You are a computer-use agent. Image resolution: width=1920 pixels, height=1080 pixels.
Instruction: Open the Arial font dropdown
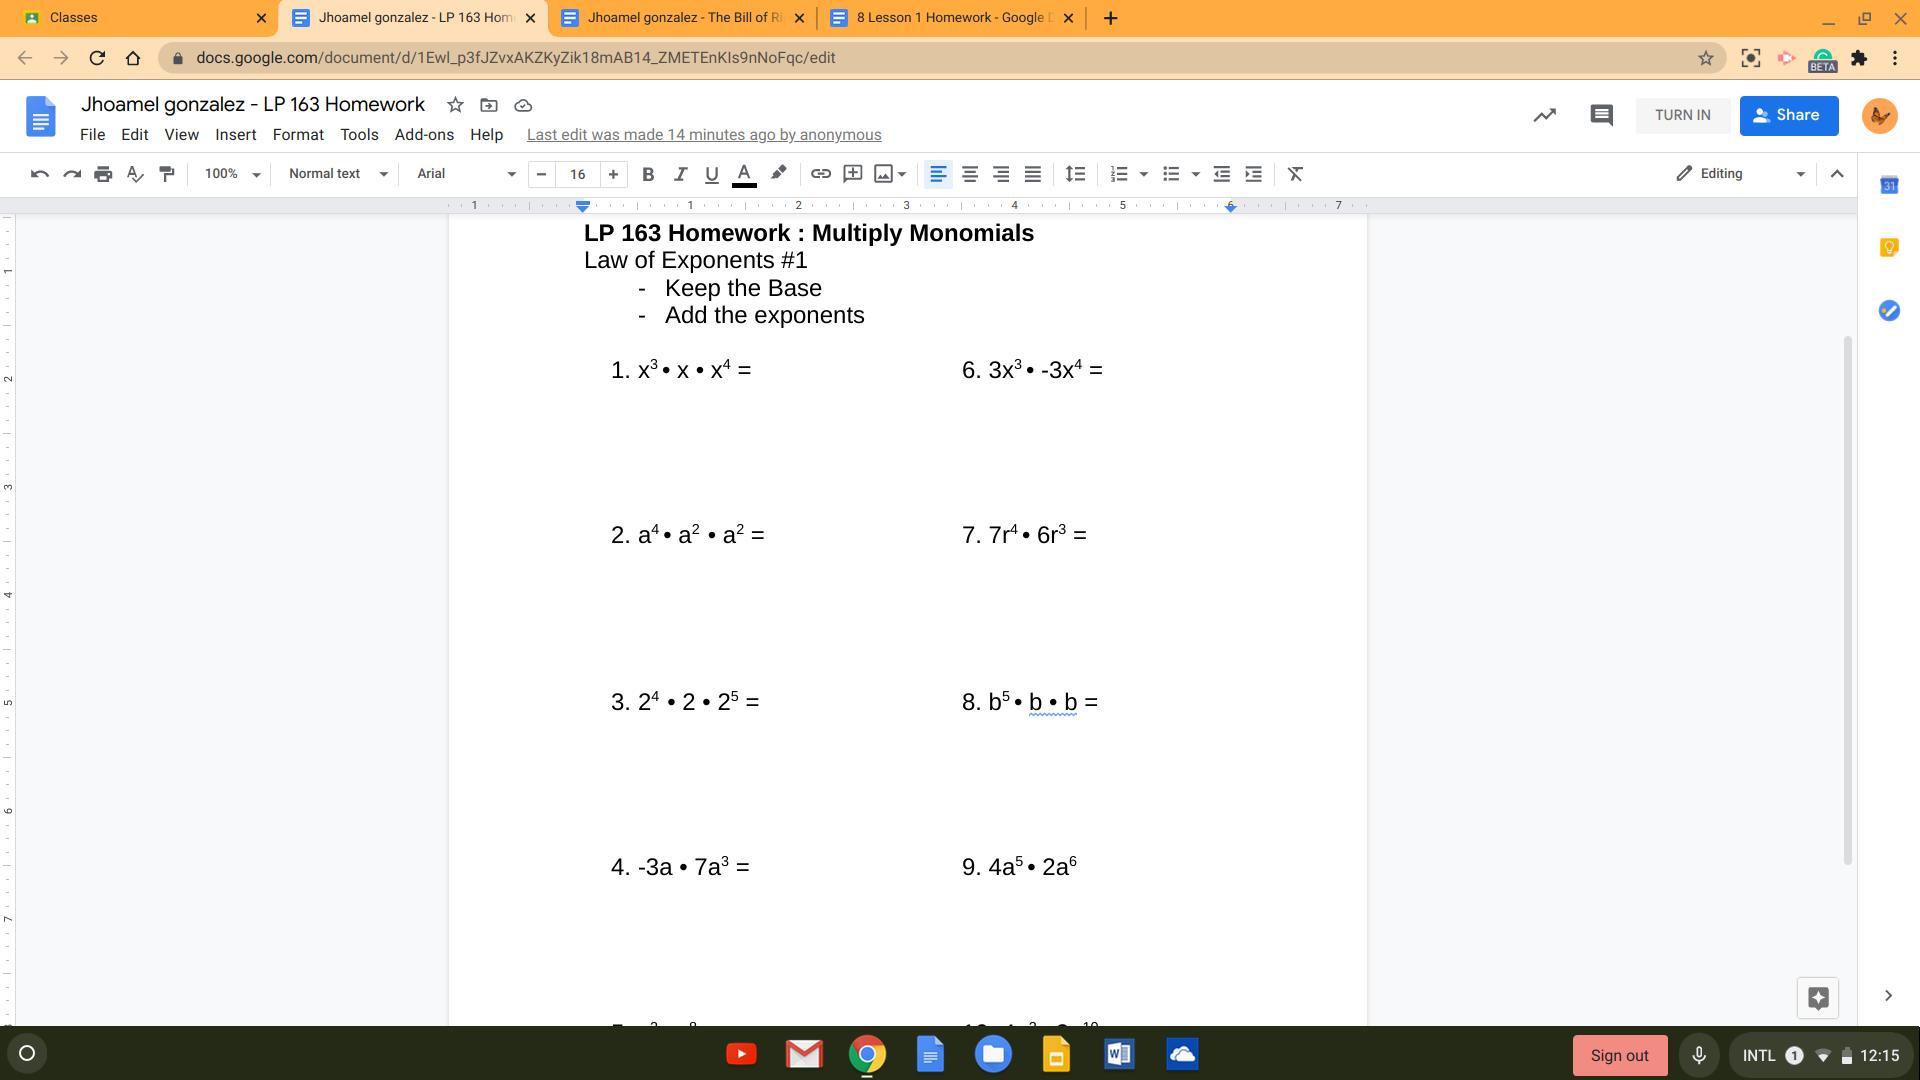click(x=466, y=174)
